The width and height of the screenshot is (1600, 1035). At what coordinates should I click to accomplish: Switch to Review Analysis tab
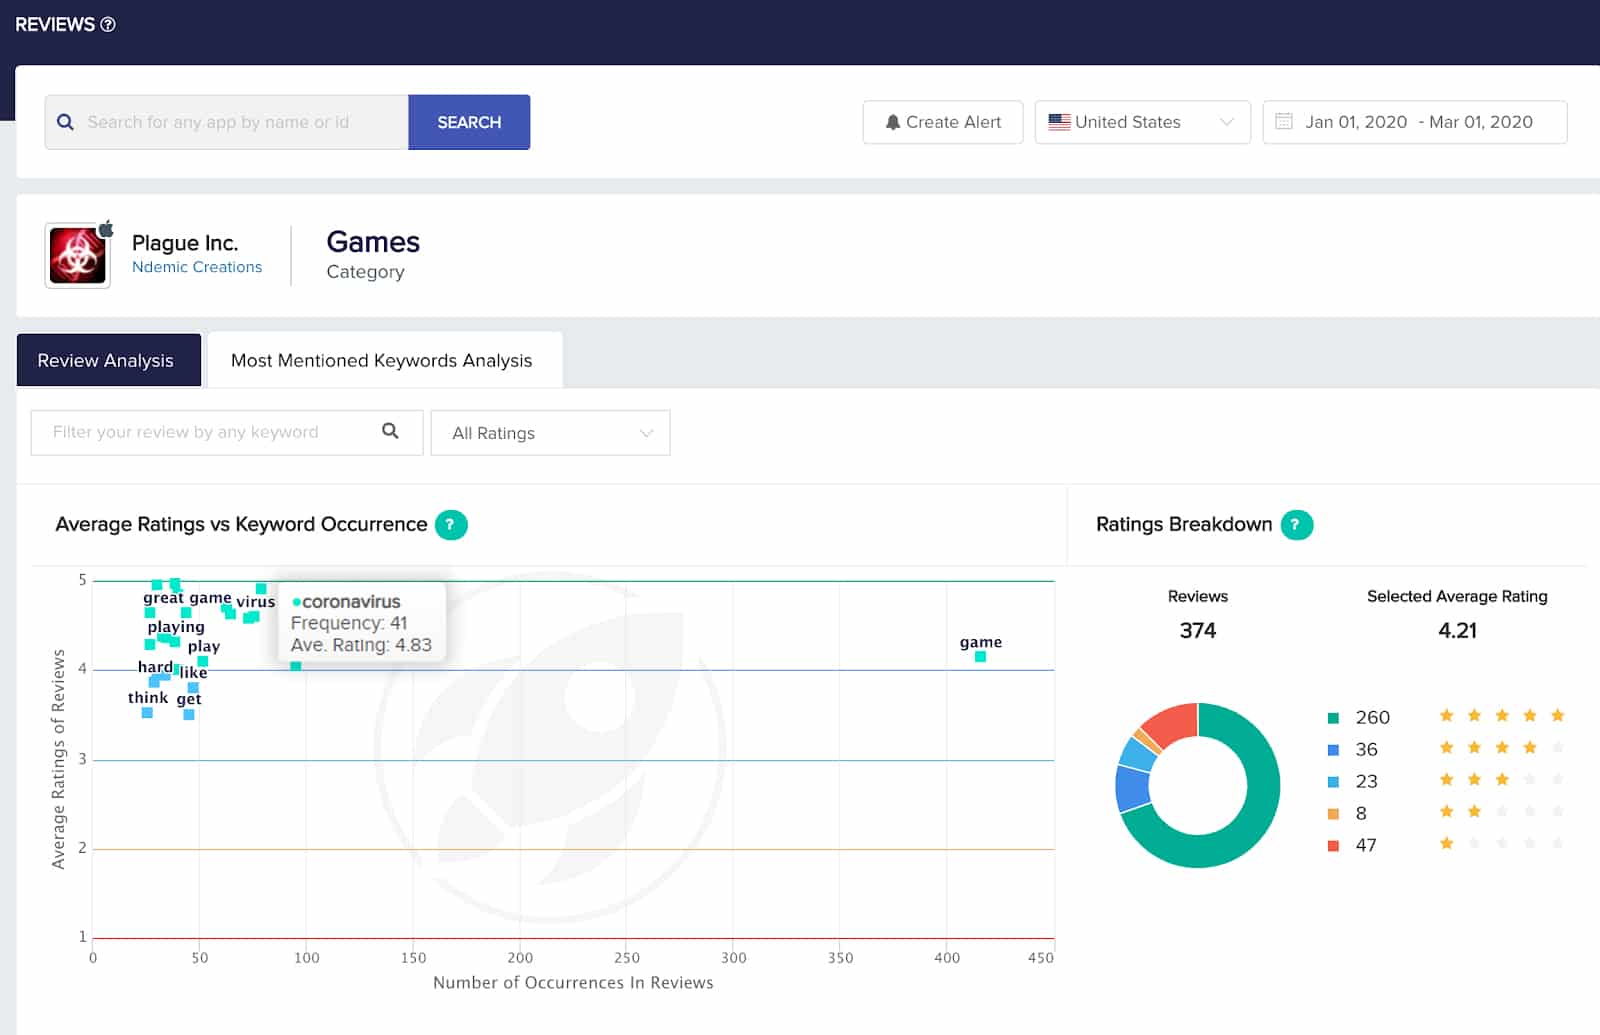[x=108, y=360]
